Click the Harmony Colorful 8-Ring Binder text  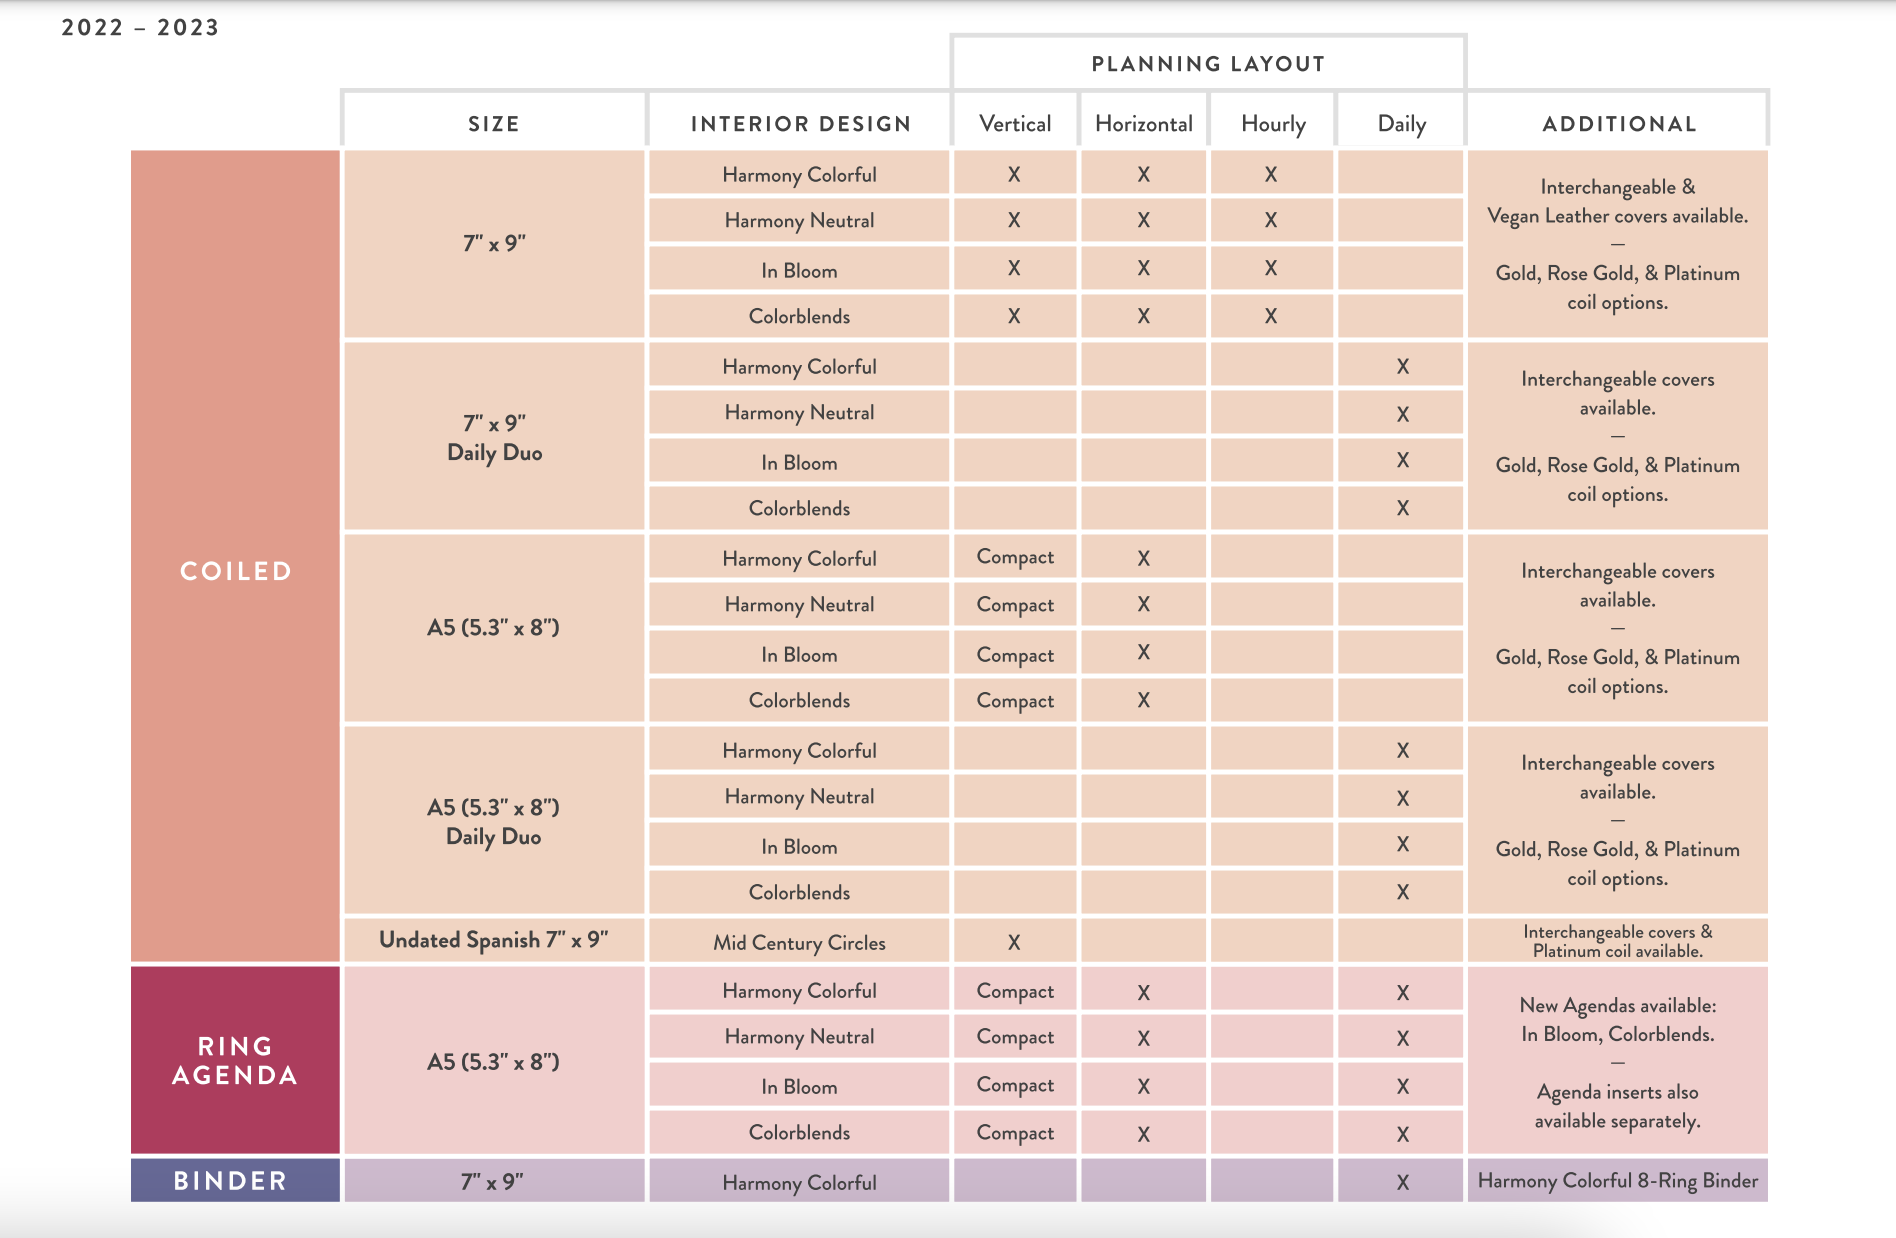1617,1181
